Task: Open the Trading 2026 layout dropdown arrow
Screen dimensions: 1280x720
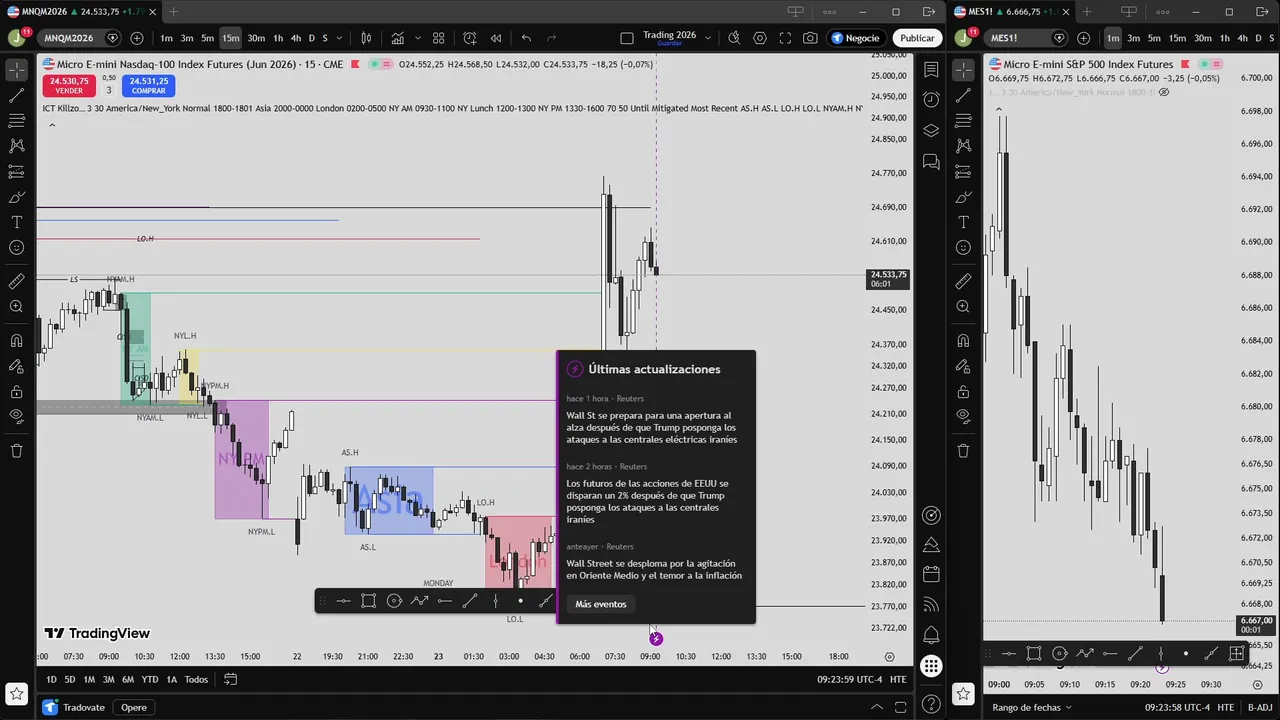Action: click(706, 38)
